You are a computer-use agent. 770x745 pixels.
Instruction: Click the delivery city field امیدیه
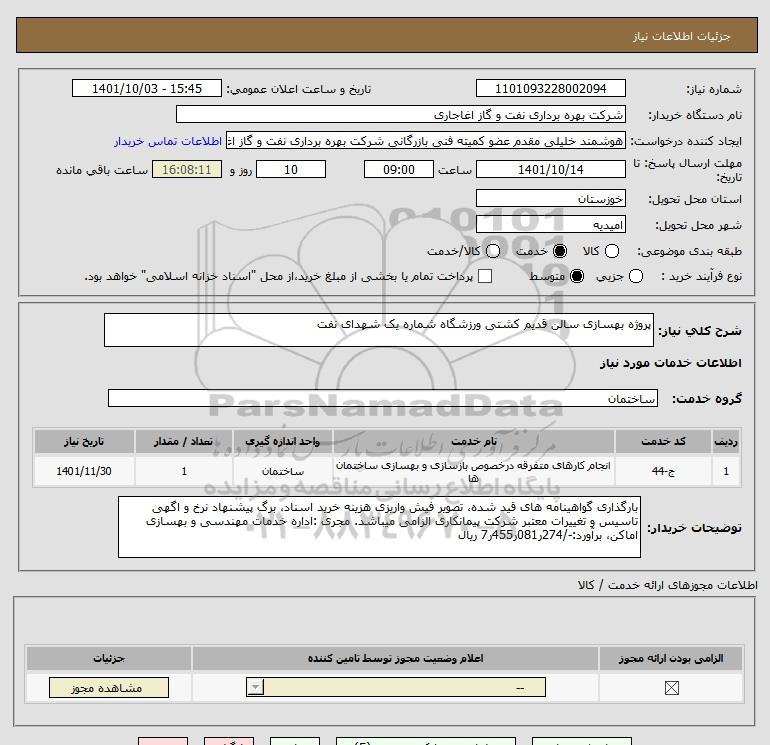pyautogui.click(x=550, y=224)
